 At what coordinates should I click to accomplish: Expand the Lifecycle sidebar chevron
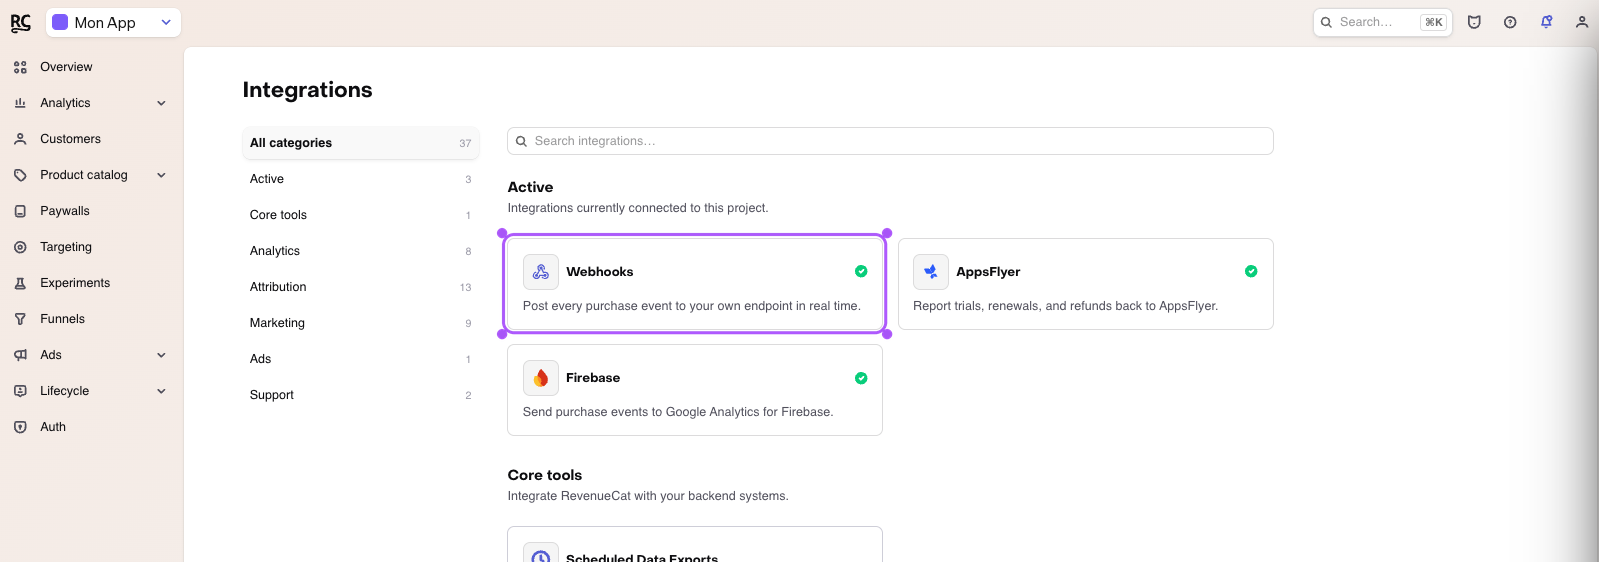click(161, 391)
